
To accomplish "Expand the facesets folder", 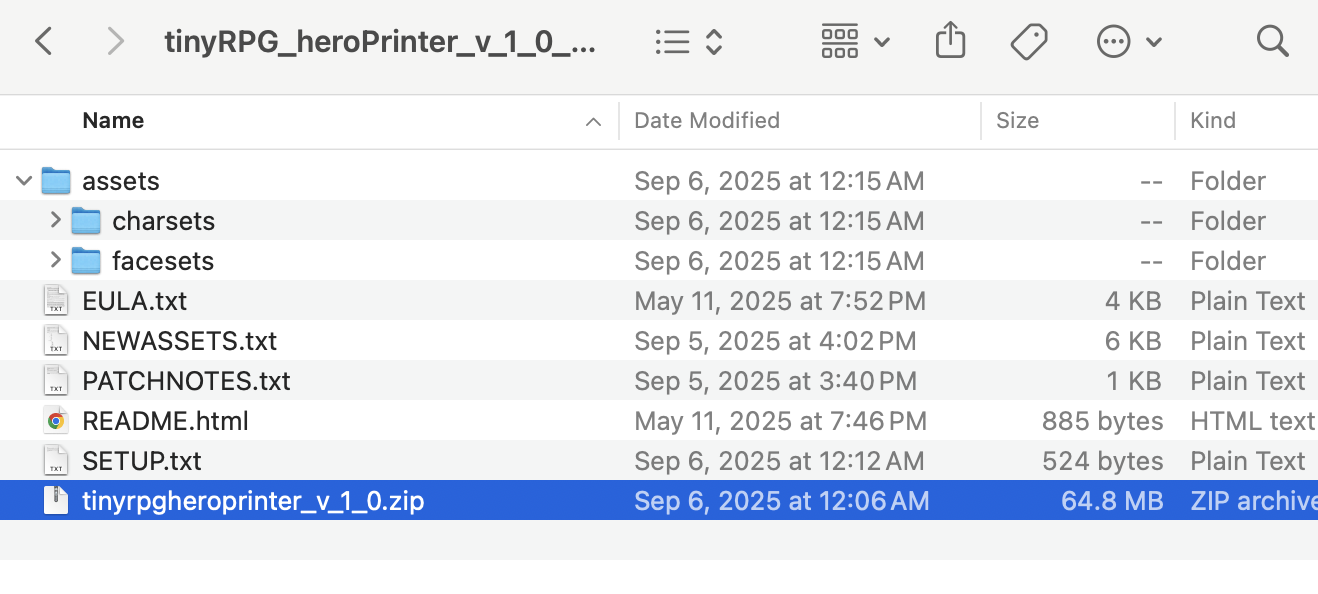I will [x=55, y=261].
